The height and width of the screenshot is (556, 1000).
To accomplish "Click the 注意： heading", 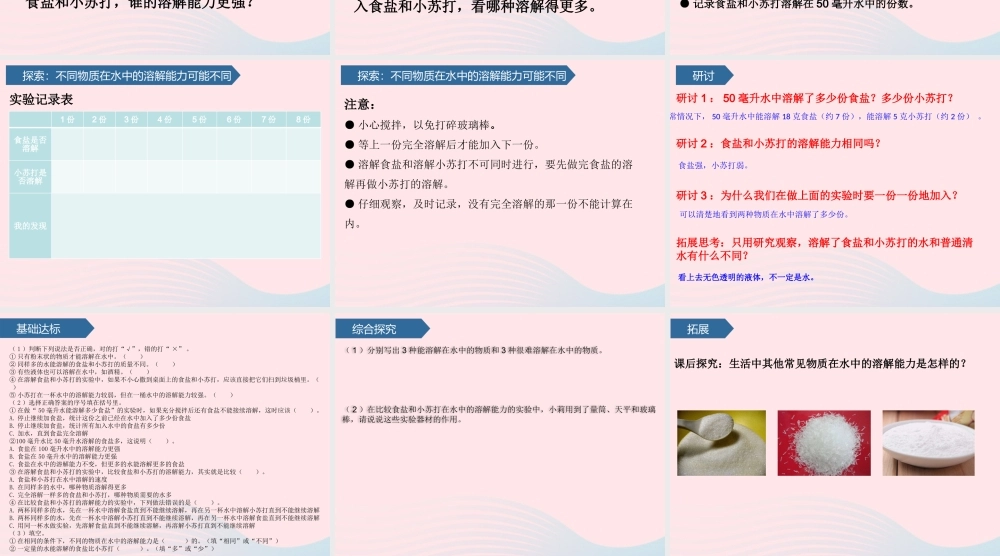I will (360, 105).
